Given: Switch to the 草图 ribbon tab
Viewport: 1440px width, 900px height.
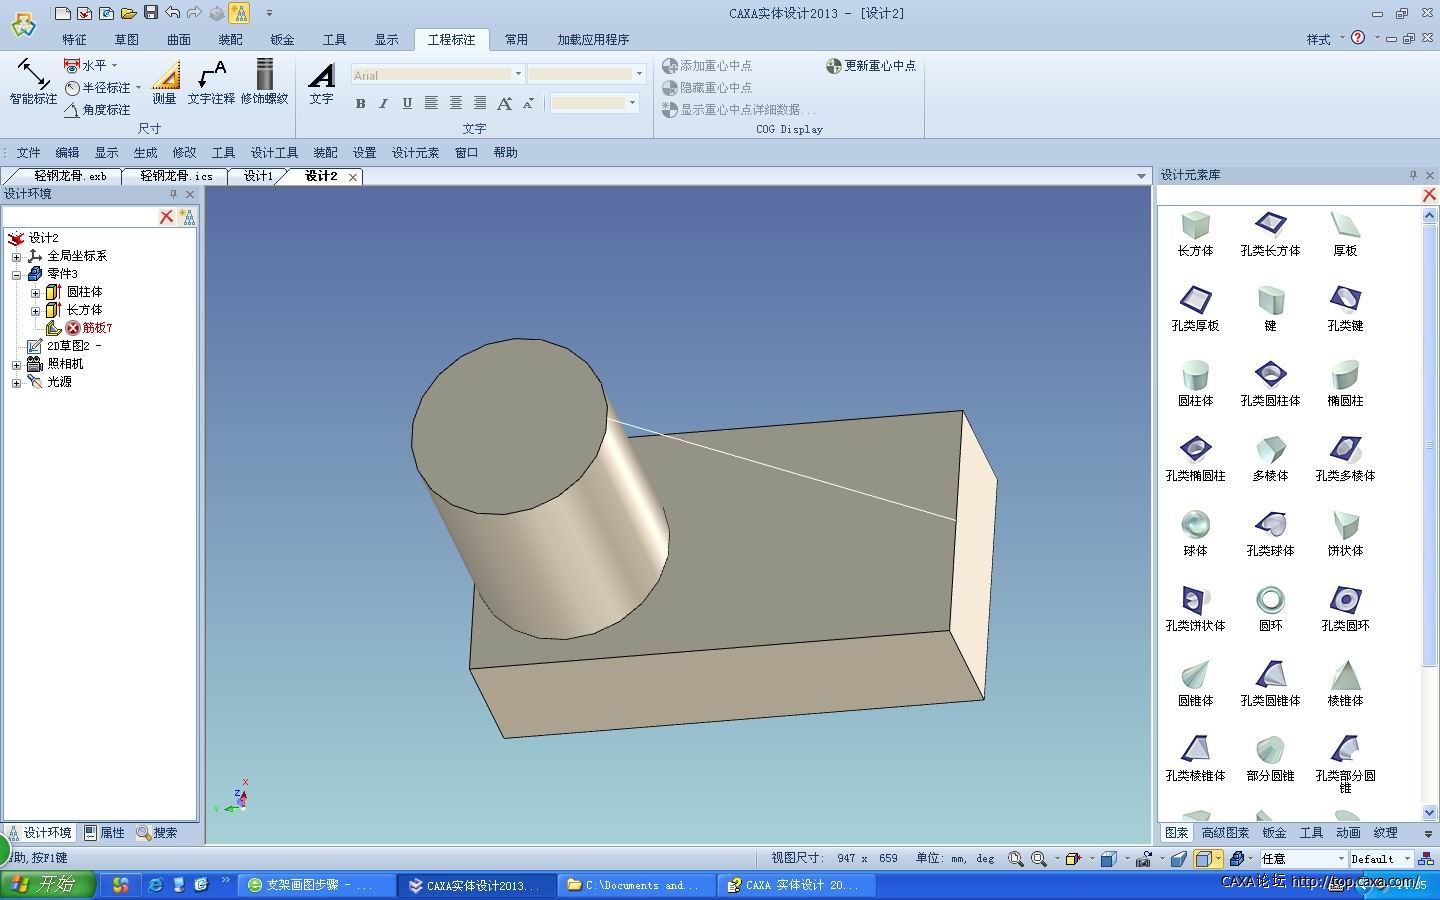Looking at the screenshot, I should pos(126,40).
